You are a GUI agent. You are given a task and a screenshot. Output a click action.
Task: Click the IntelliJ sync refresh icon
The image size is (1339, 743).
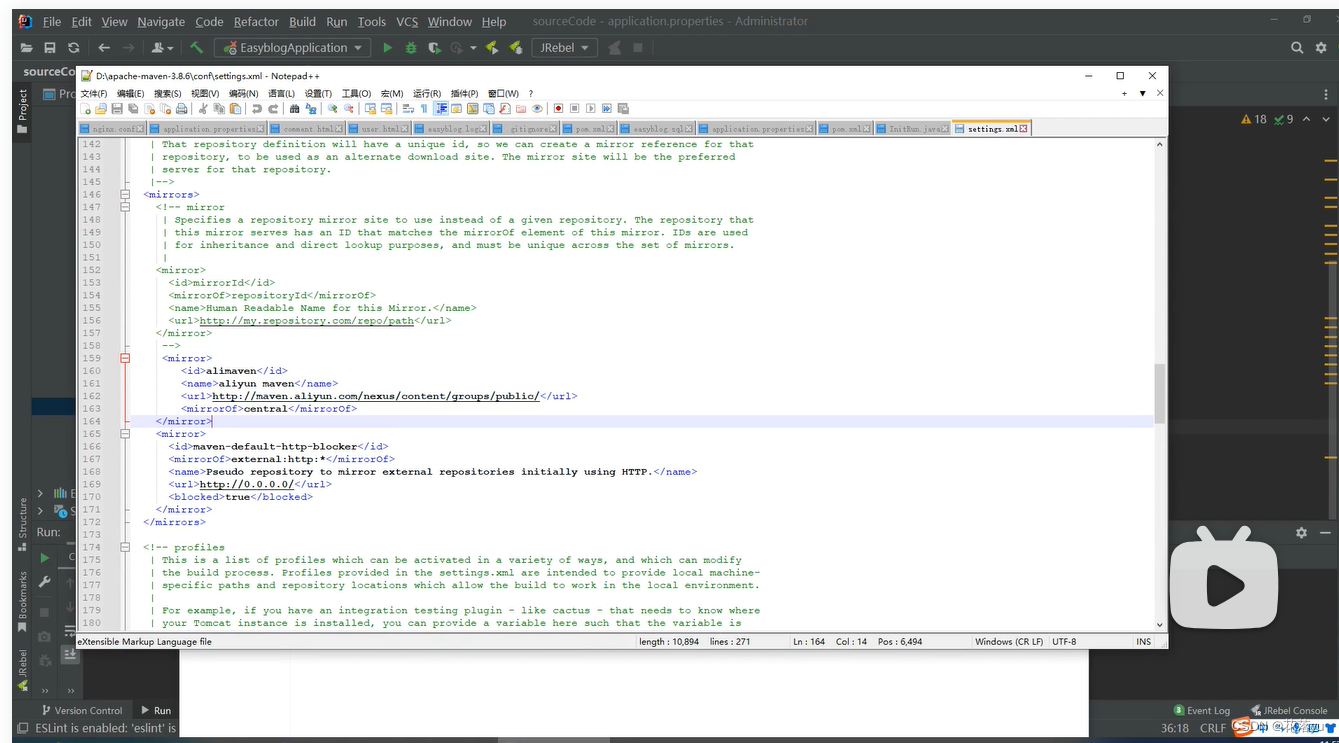[x=73, y=47]
